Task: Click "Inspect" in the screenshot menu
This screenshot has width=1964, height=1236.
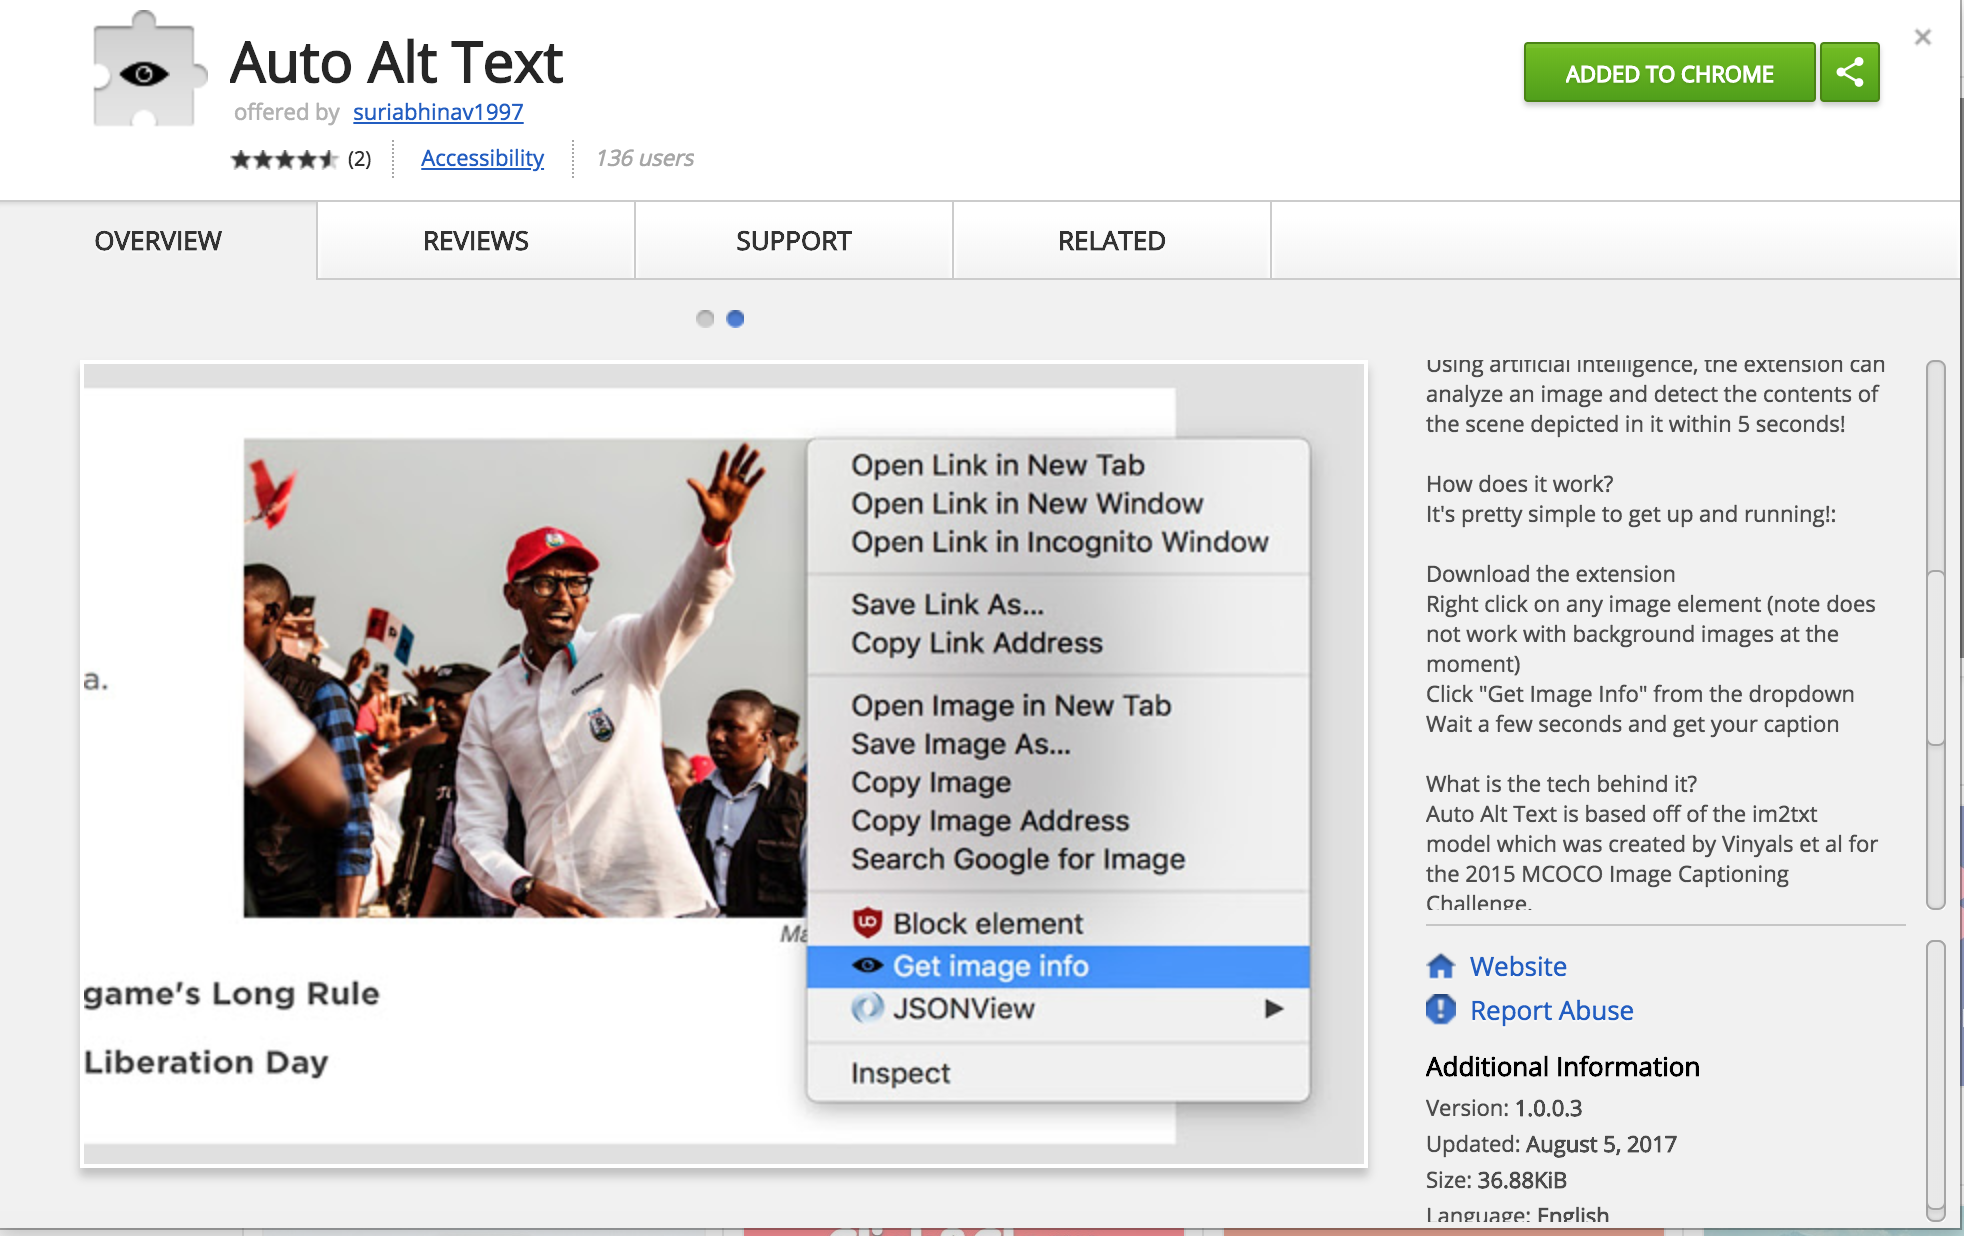Action: 900,1073
